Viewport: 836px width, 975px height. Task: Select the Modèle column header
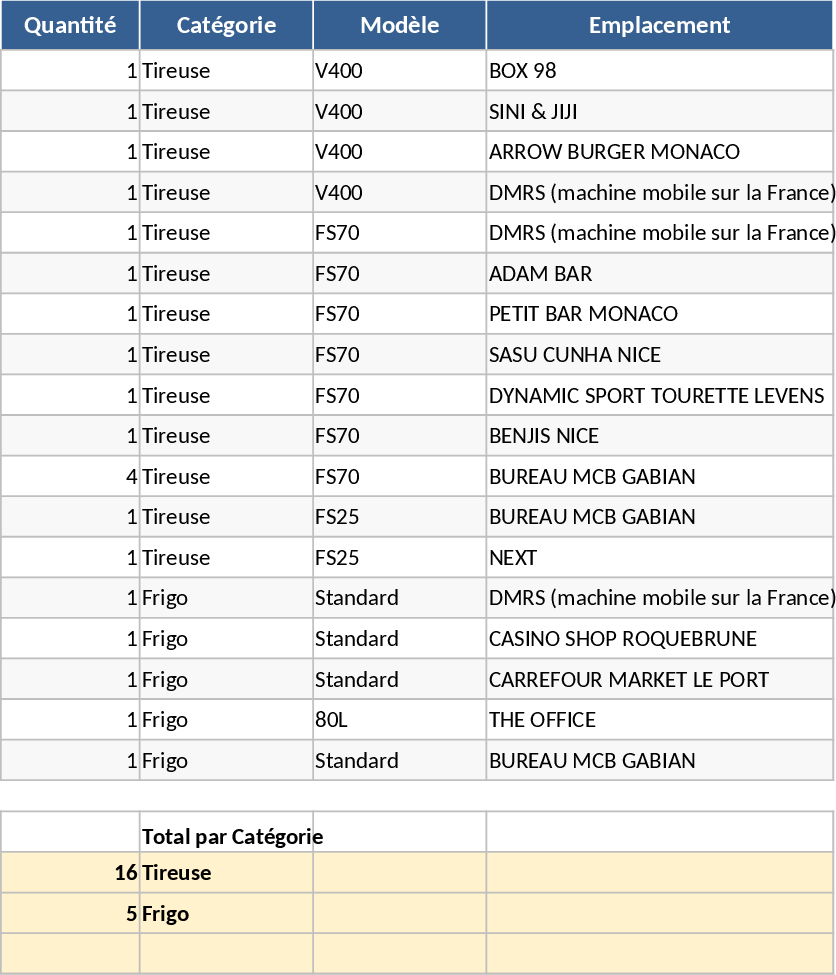[x=399, y=26]
